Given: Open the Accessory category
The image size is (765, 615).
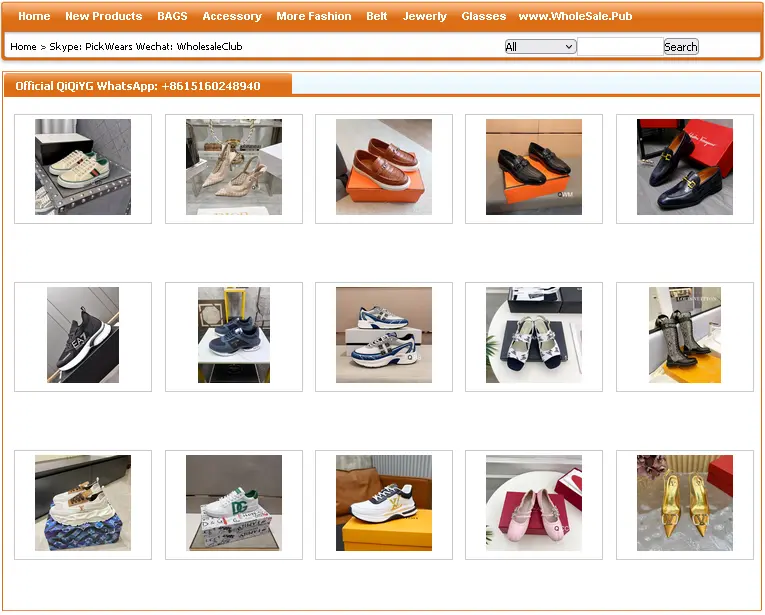Looking at the screenshot, I should [x=232, y=16].
